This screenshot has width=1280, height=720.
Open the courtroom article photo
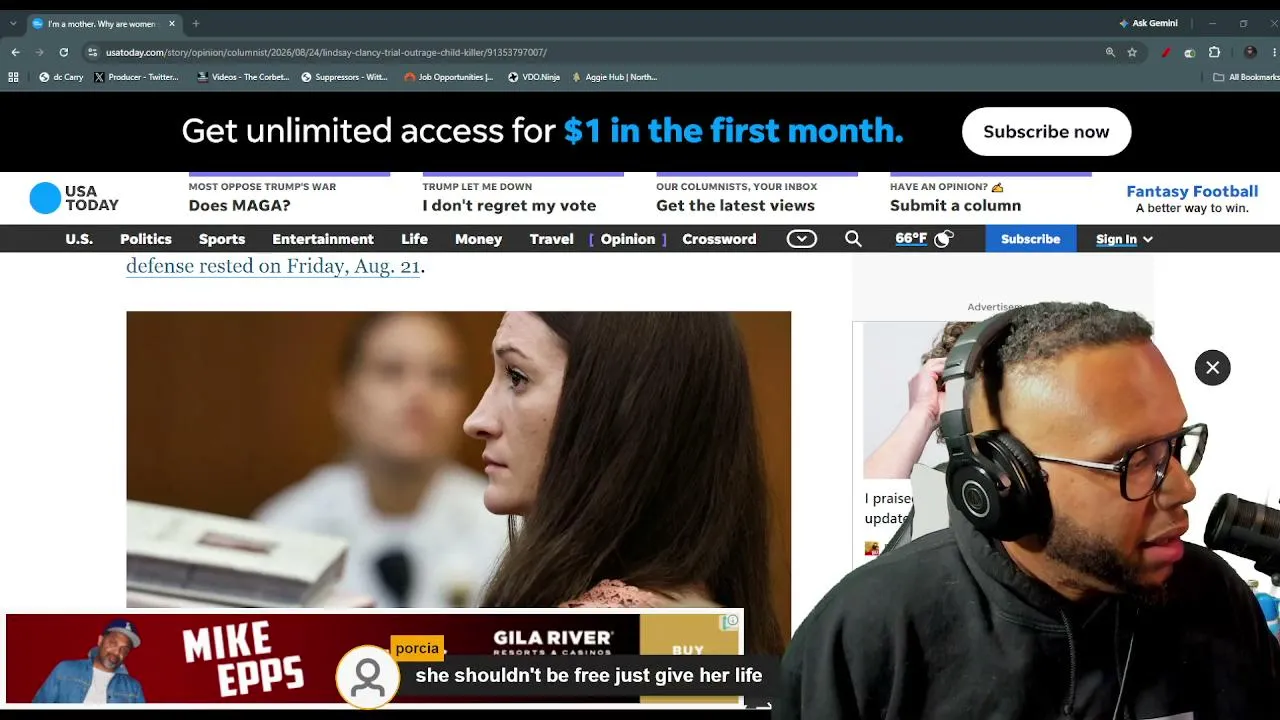[458, 459]
